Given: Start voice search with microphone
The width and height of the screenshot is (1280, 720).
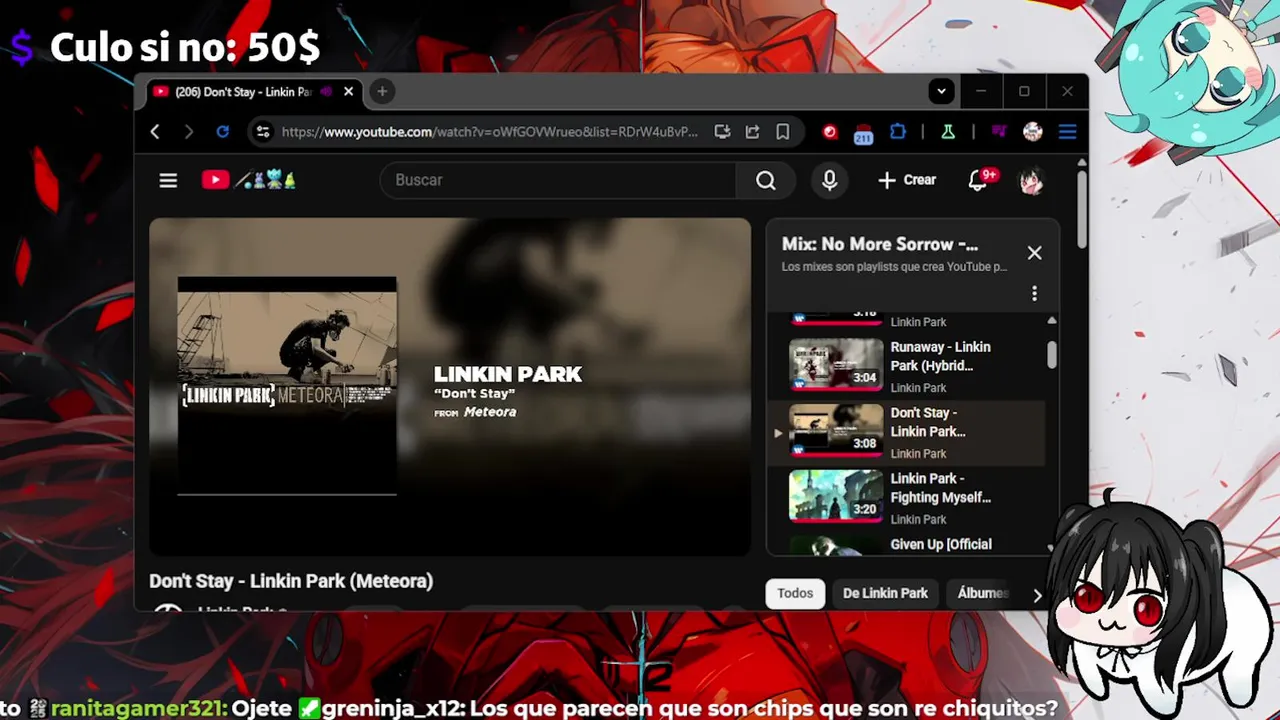Looking at the screenshot, I should (x=829, y=180).
